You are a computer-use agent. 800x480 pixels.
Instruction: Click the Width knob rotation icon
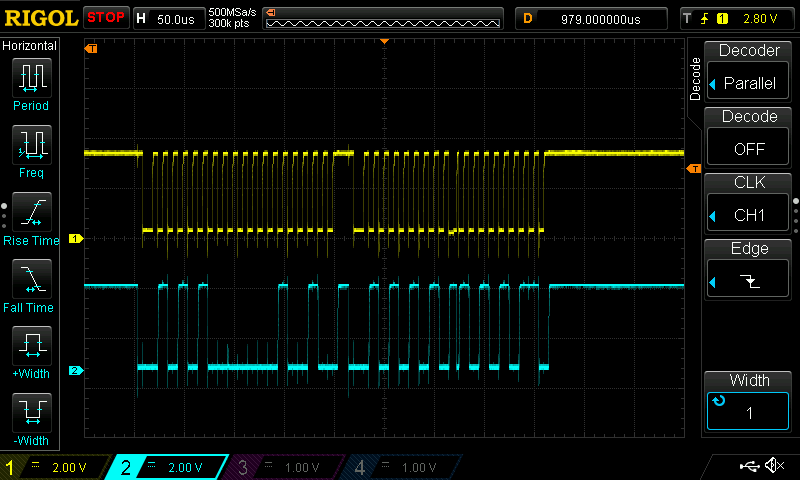coord(719,401)
